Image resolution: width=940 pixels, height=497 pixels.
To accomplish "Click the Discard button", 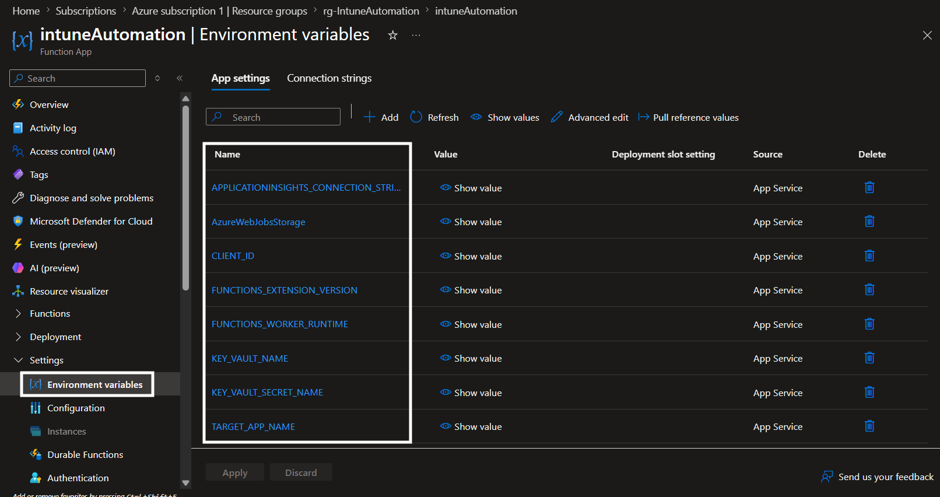I will [301, 472].
